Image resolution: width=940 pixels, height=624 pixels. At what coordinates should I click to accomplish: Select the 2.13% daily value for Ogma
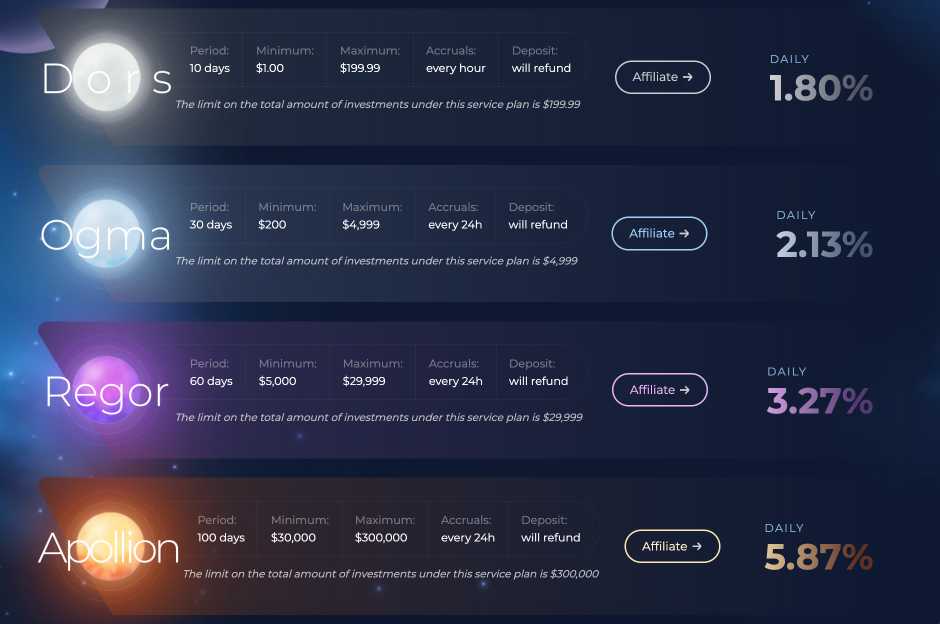tap(824, 244)
